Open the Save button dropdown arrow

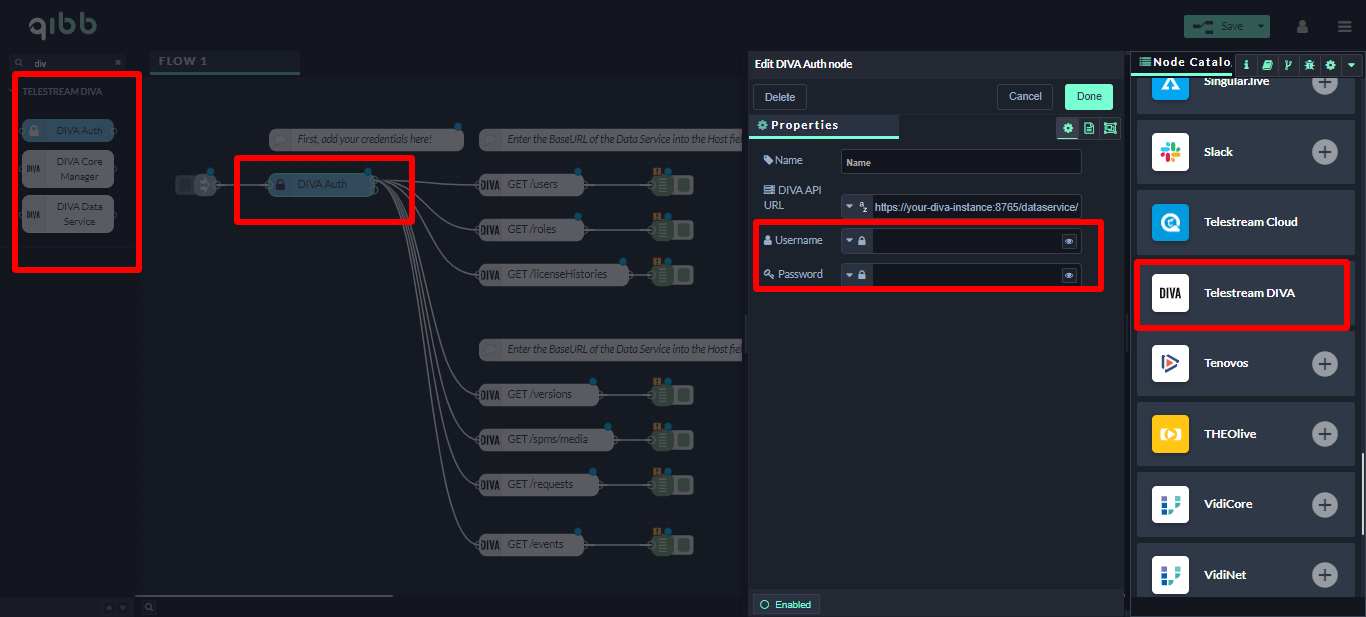coord(1262,27)
